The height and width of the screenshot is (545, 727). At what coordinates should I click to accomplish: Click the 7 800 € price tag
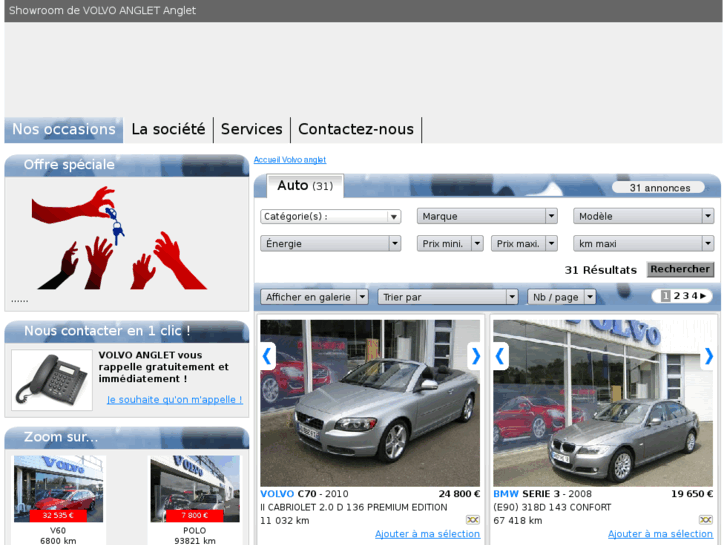195,515
